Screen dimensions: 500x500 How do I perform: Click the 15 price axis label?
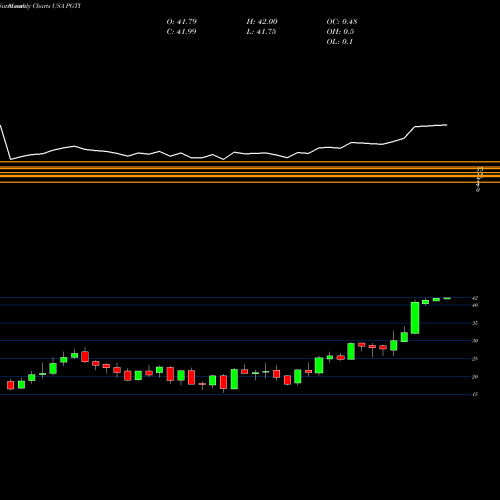point(475,394)
